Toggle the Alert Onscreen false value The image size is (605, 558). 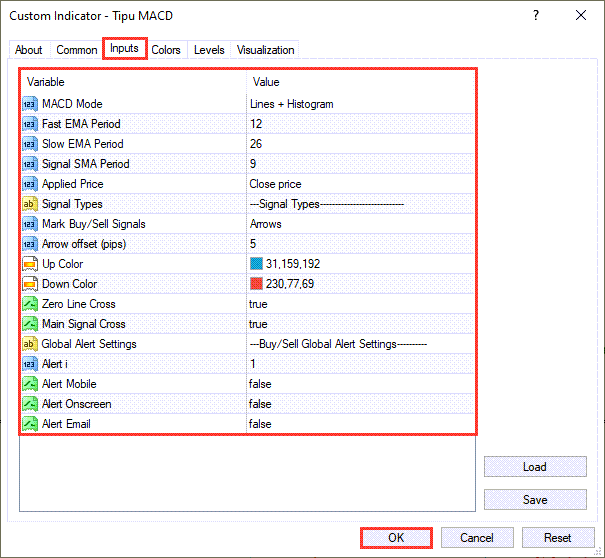[x=260, y=404]
